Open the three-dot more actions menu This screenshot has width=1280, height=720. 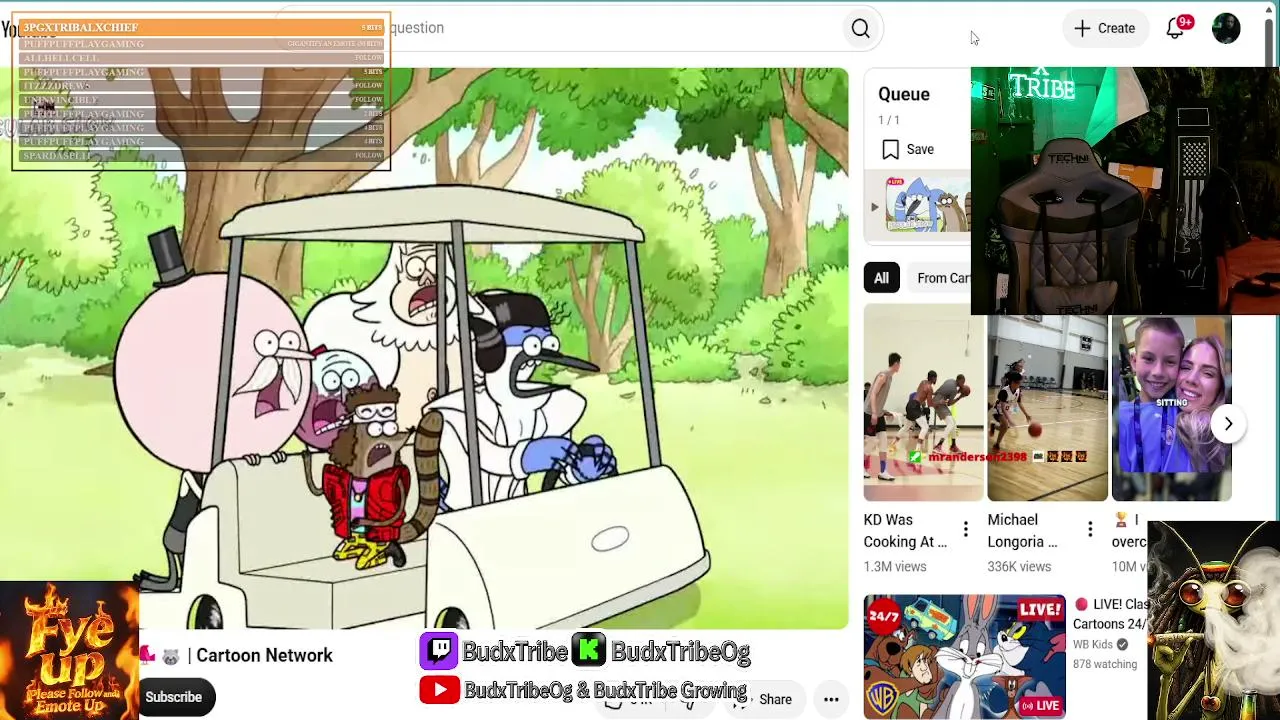pos(831,700)
